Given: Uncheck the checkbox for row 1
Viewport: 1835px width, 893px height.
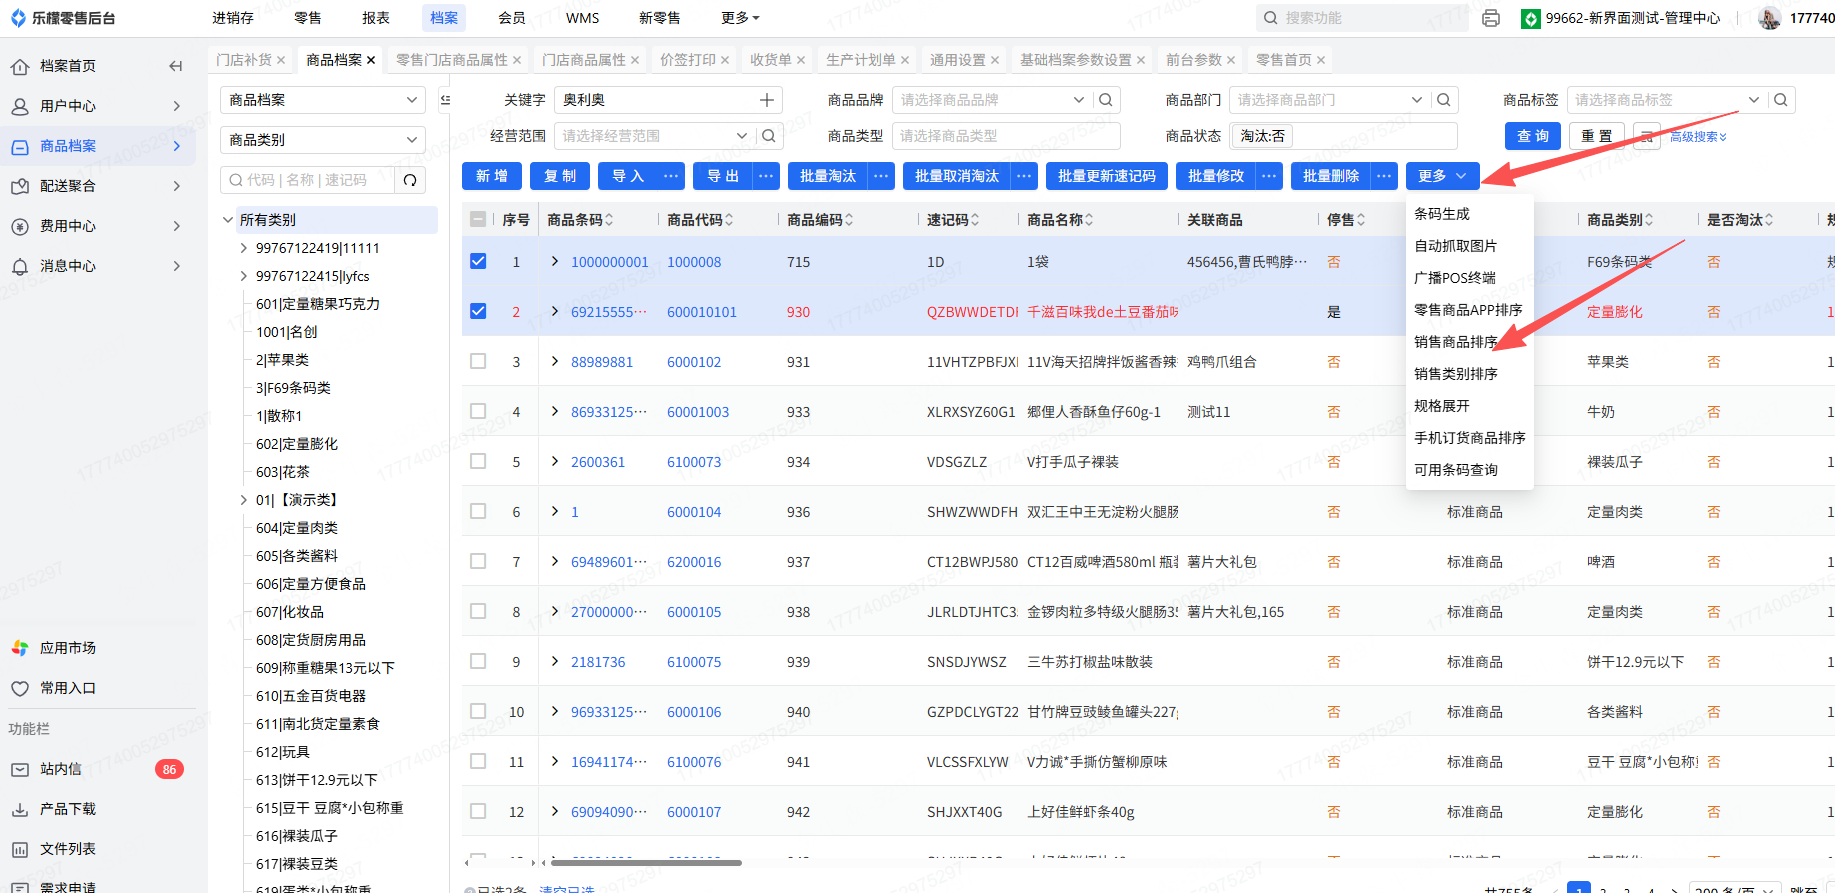Looking at the screenshot, I should pos(478,261).
